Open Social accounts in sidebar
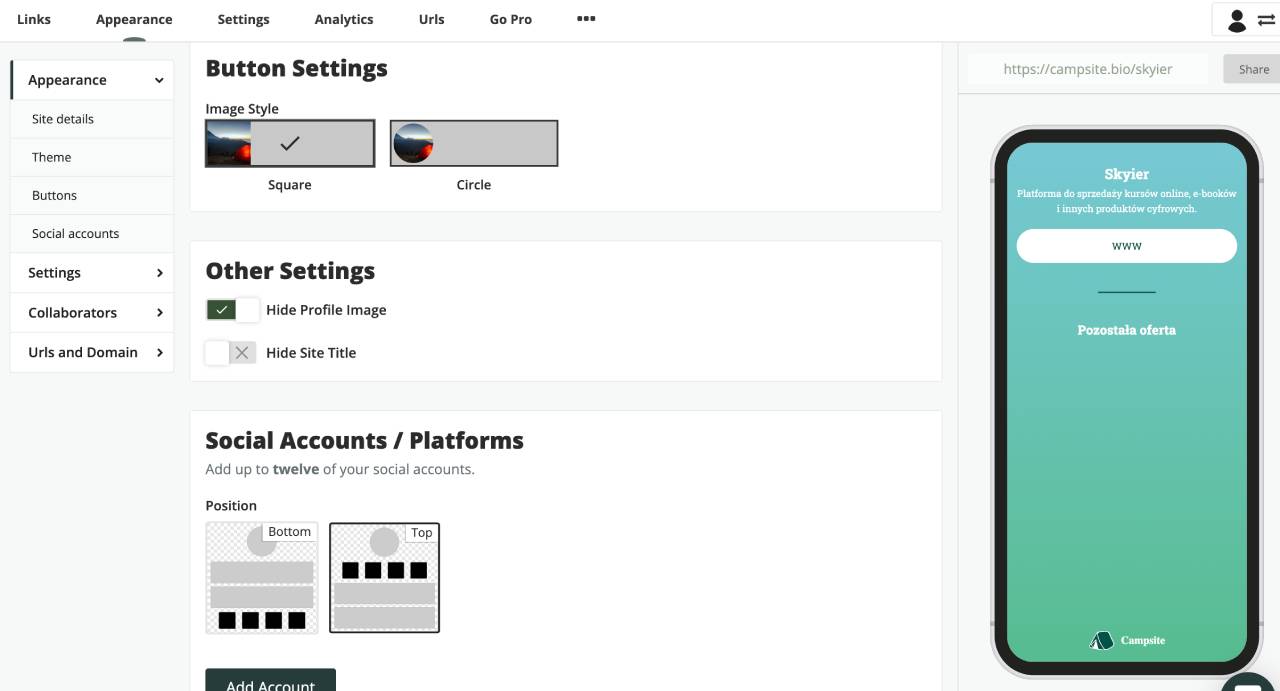 75,234
